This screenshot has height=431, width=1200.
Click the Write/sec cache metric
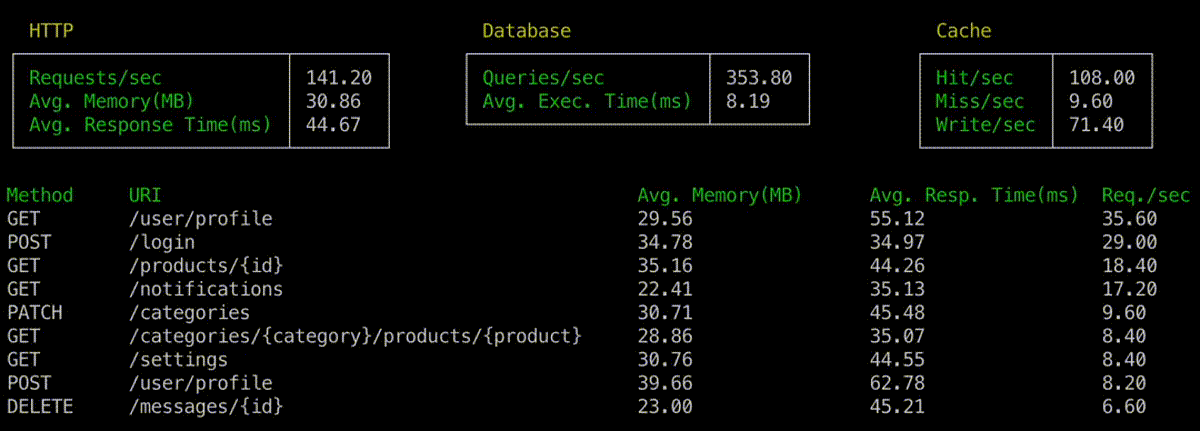[985, 125]
